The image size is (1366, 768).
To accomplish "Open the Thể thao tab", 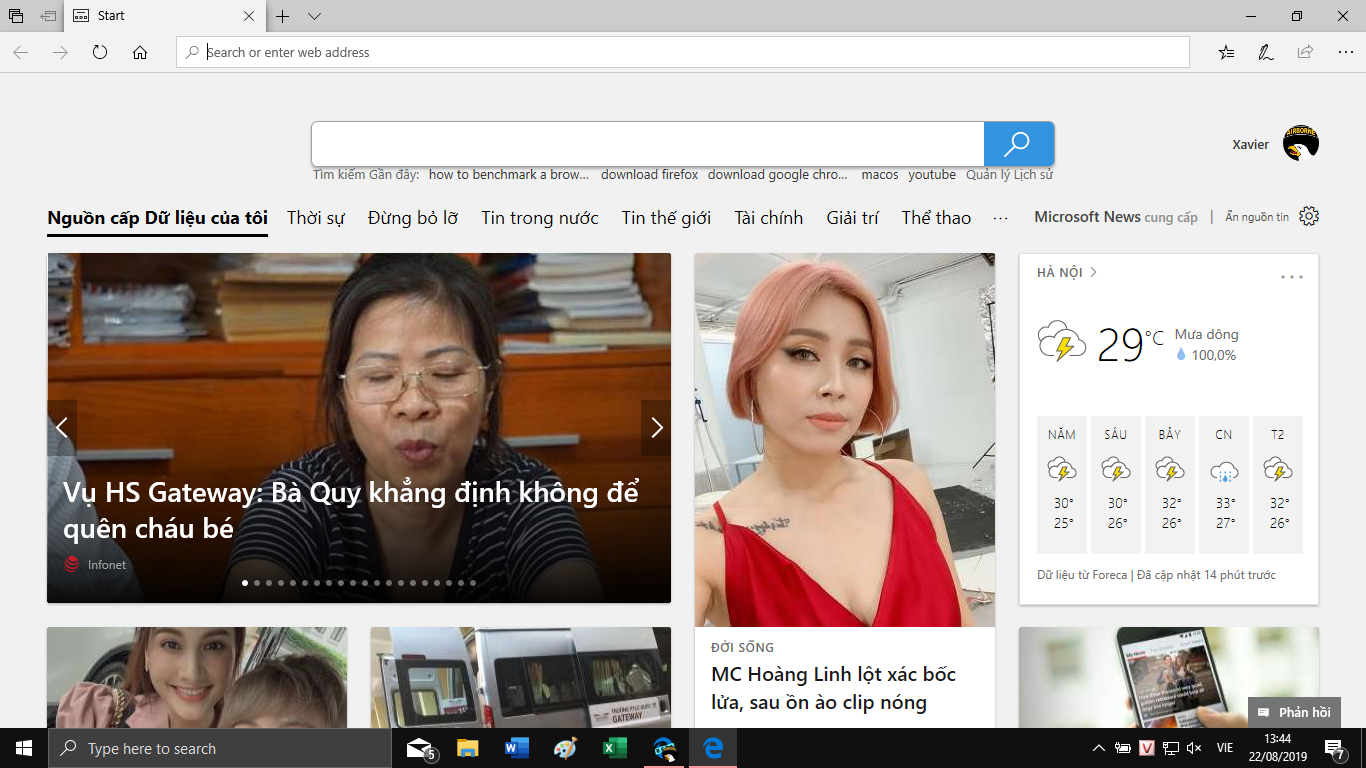I will (x=936, y=218).
